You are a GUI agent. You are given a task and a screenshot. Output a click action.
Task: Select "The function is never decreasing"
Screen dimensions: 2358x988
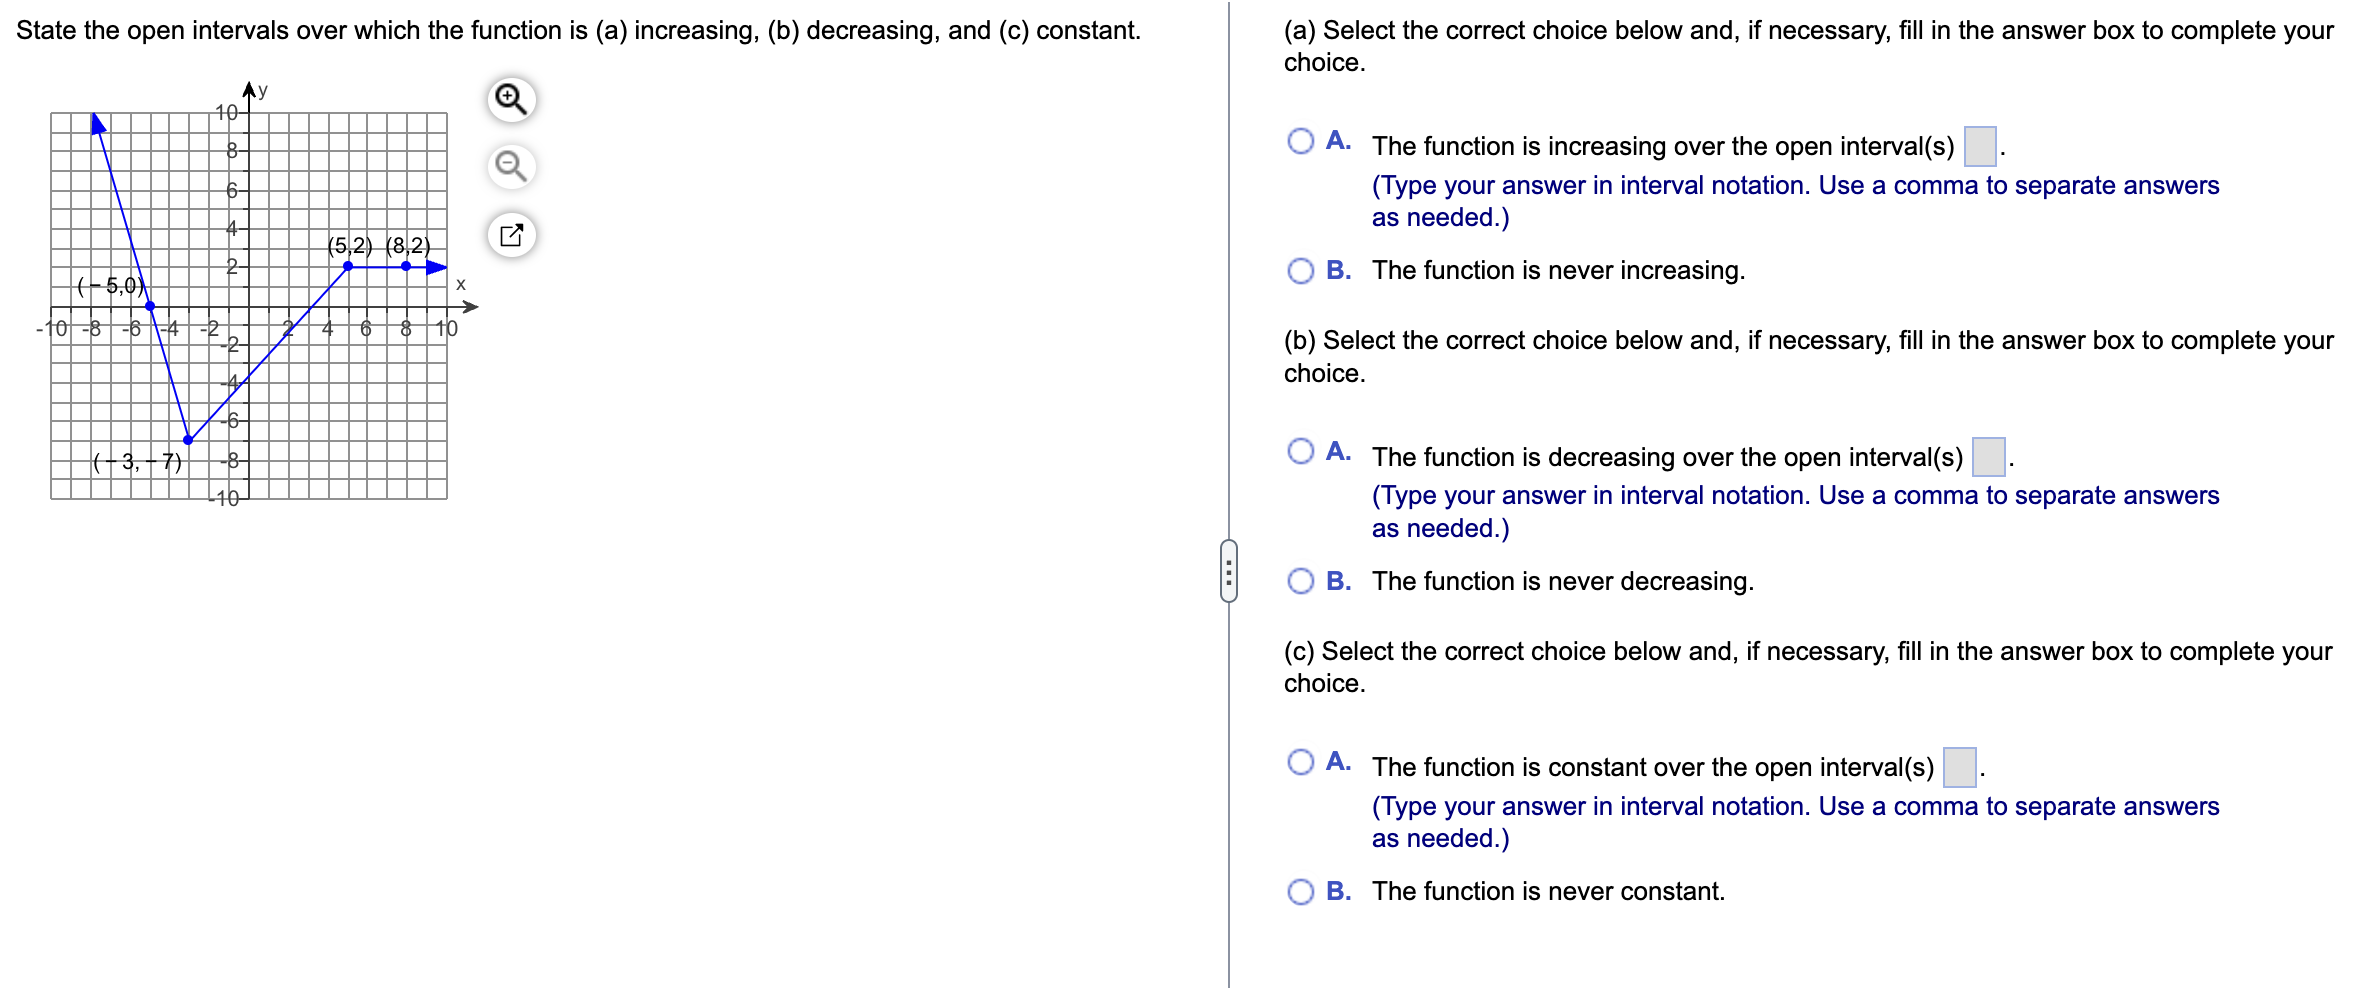pyautogui.click(x=1302, y=580)
